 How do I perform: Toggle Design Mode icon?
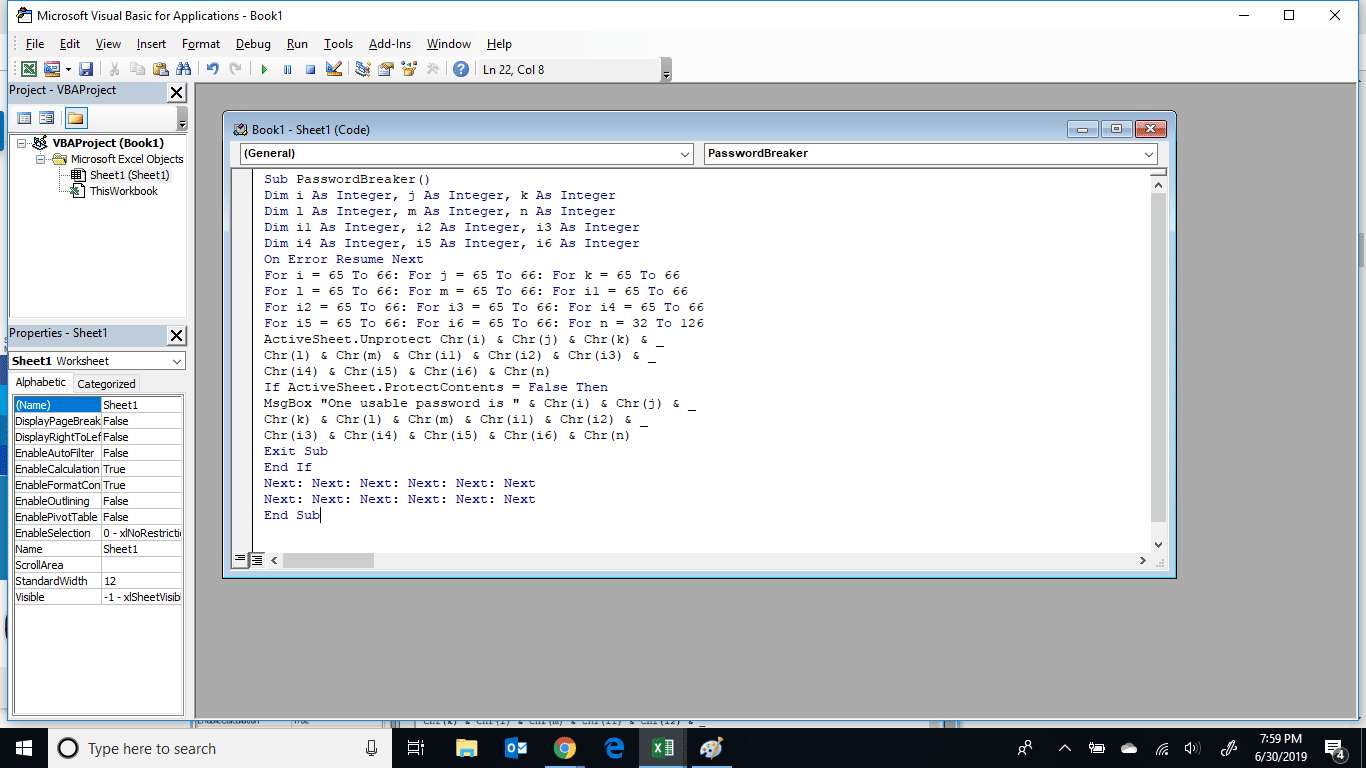(x=334, y=69)
